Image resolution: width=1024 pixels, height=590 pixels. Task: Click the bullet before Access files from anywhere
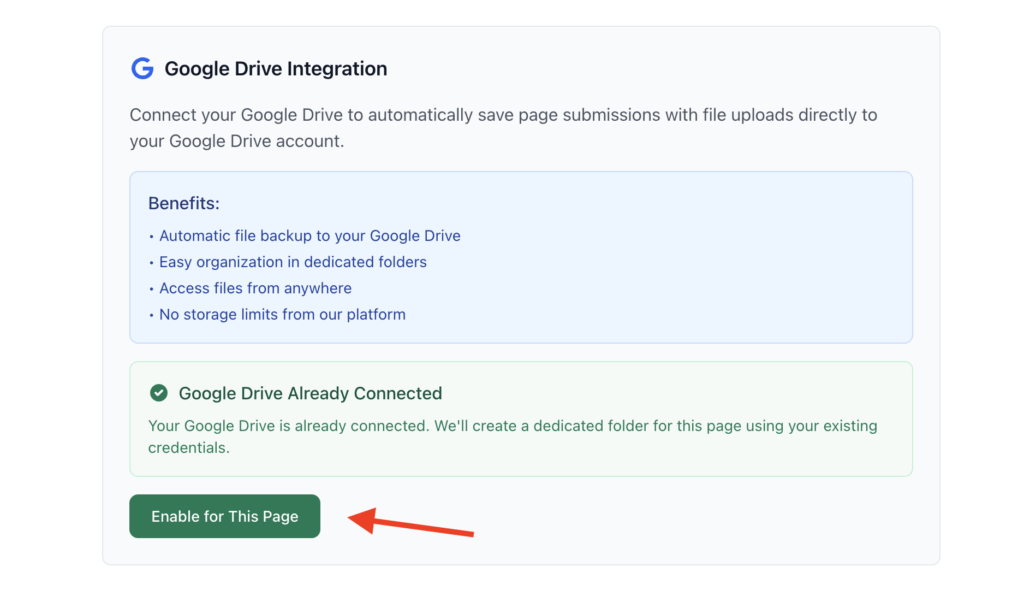click(x=151, y=288)
